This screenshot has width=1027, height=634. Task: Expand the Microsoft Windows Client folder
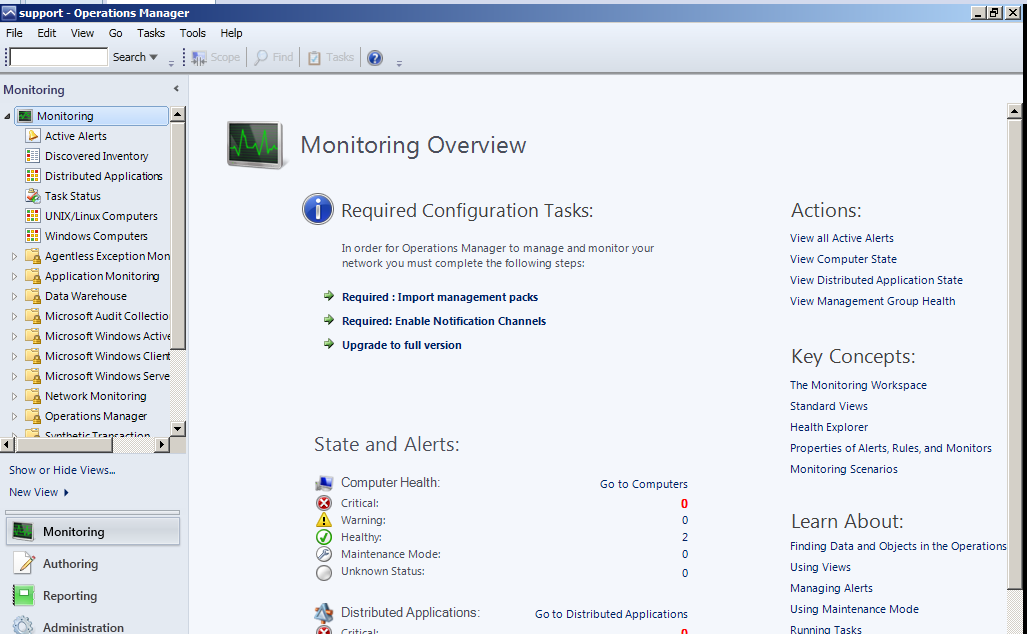(x=14, y=356)
